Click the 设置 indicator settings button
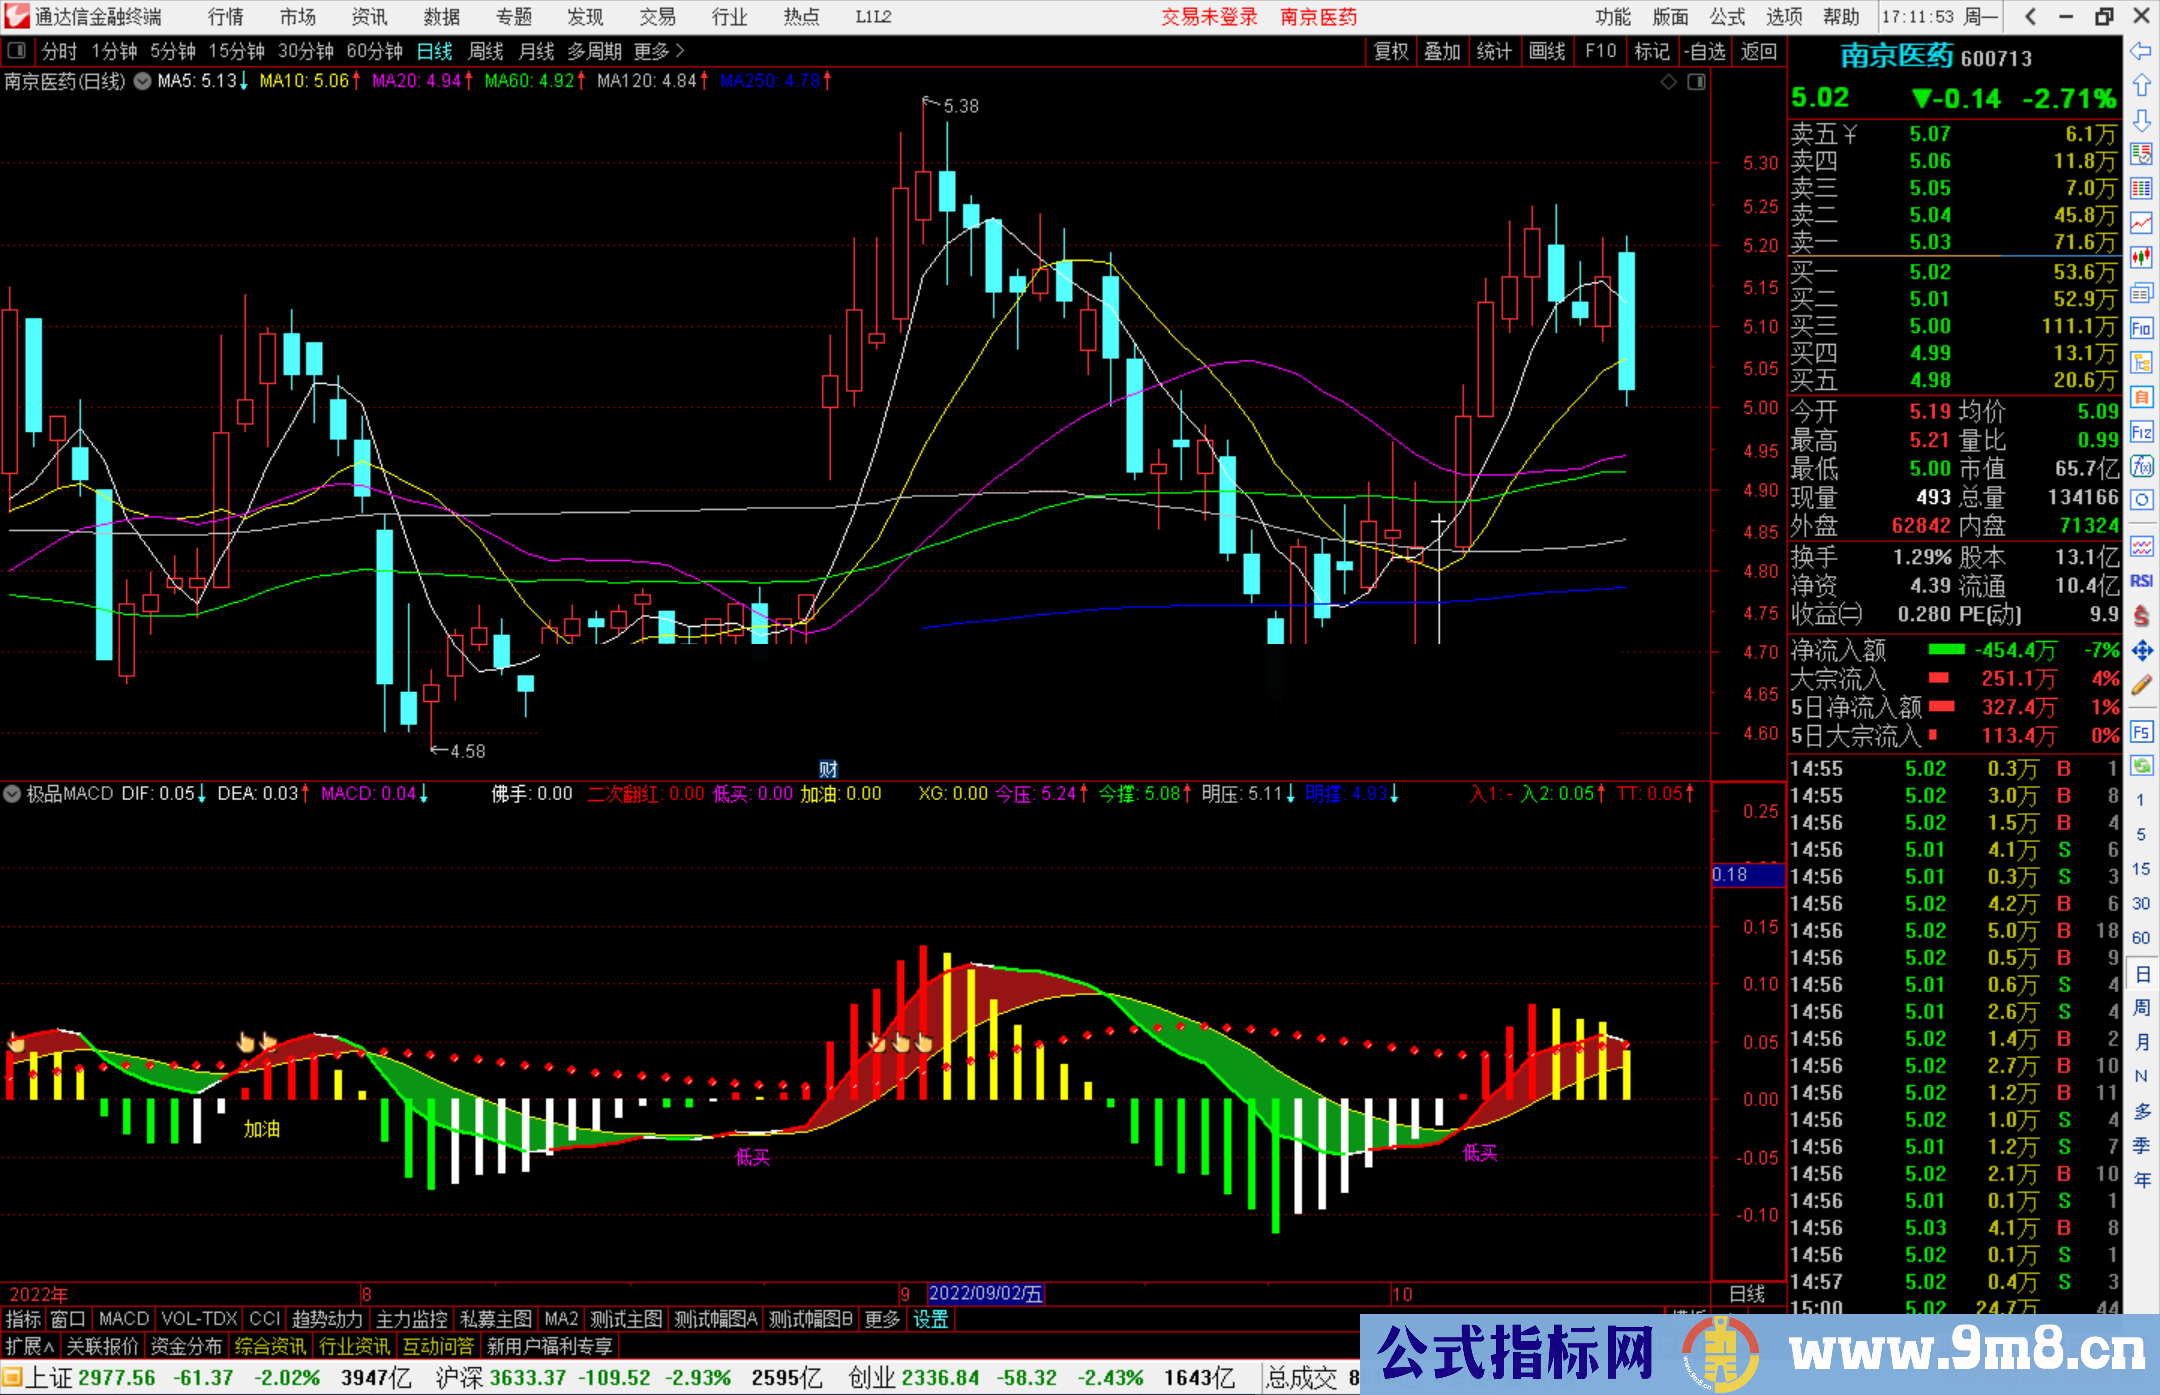The image size is (2160, 1395). (x=930, y=1320)
